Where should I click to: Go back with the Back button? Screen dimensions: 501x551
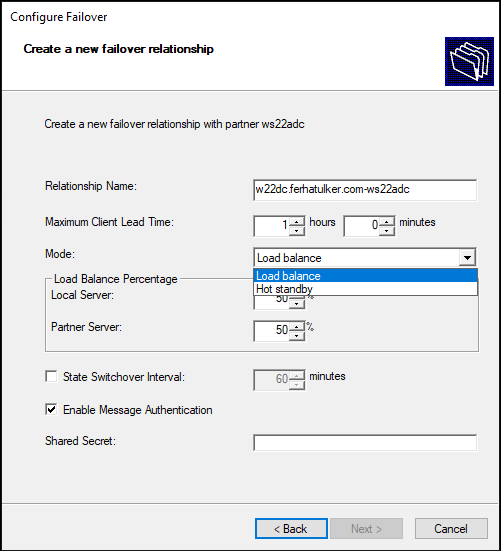(291, 529)
